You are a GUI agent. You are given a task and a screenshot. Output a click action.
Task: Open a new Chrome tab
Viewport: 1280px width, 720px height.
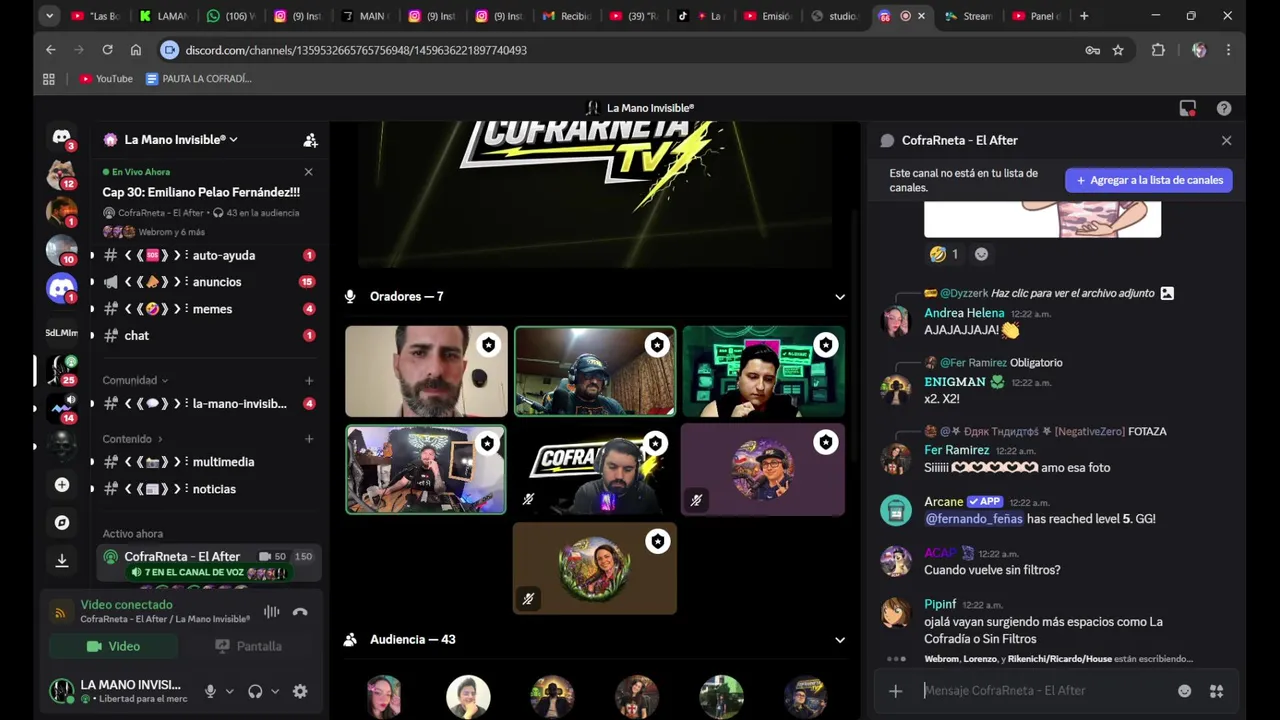coord(1084,16)
